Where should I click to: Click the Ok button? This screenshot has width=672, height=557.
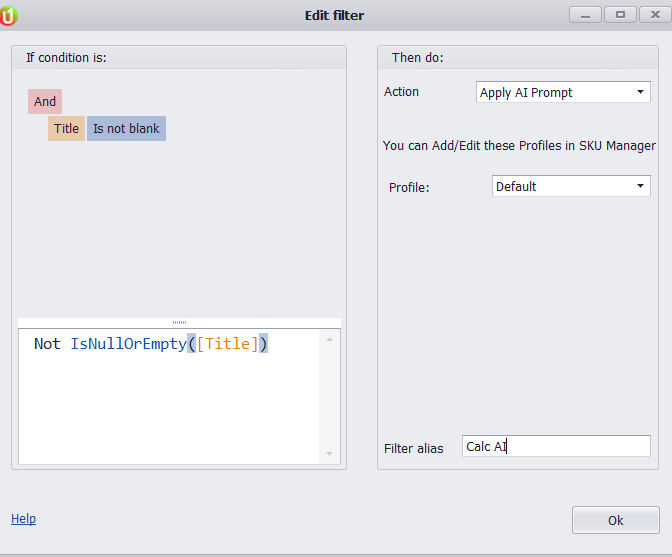[x=615, y=520]
